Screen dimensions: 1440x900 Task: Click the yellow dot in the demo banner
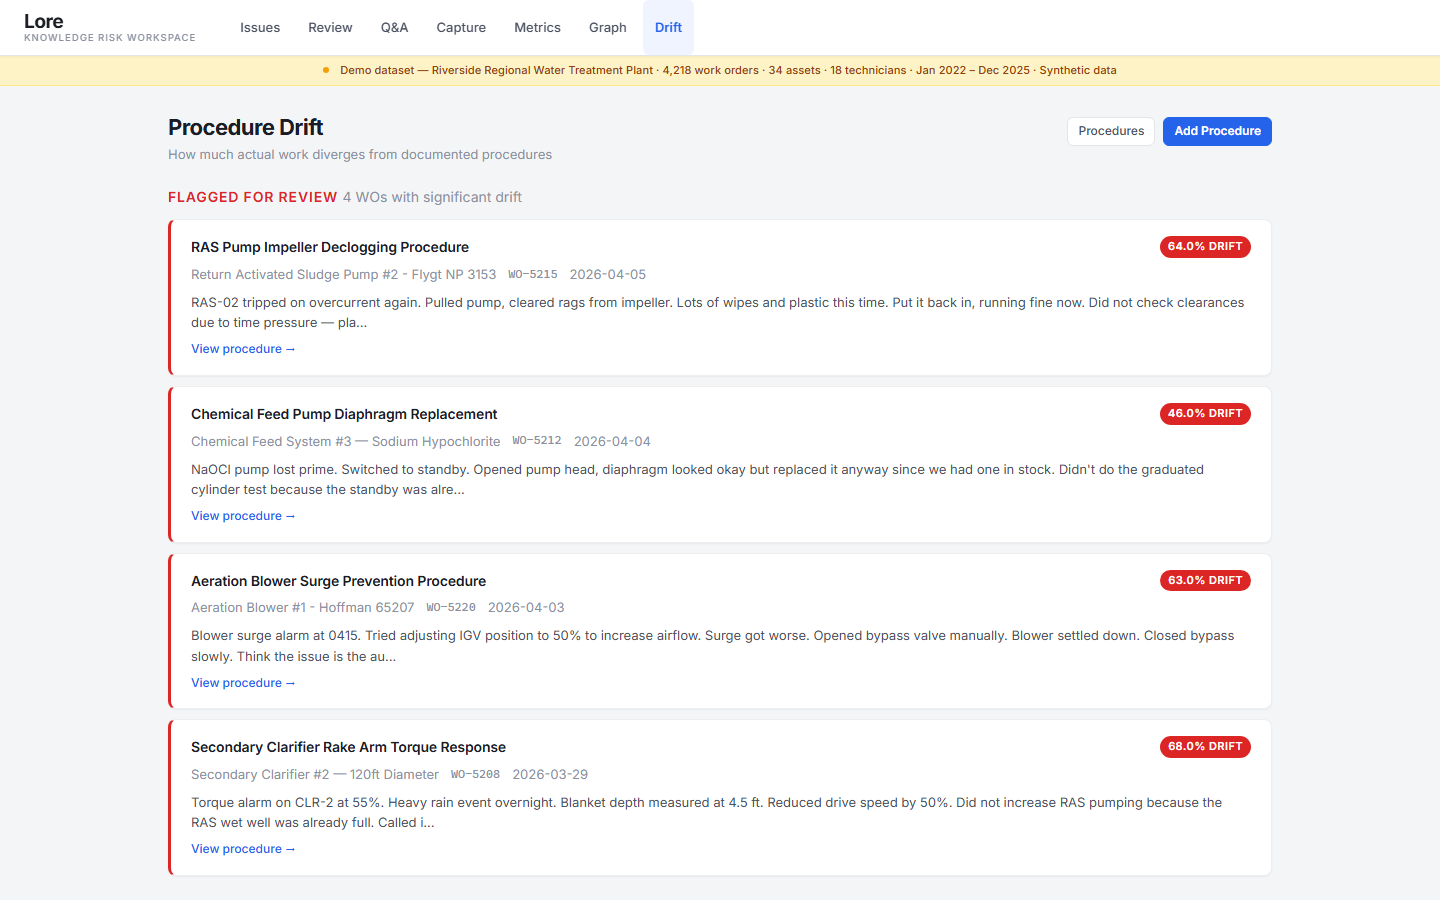tap(325, 70)
